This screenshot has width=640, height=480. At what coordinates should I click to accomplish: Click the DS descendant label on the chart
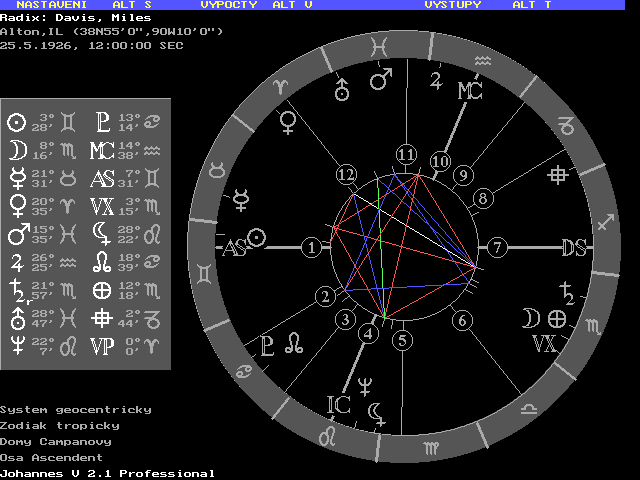(x=573, y=248)
